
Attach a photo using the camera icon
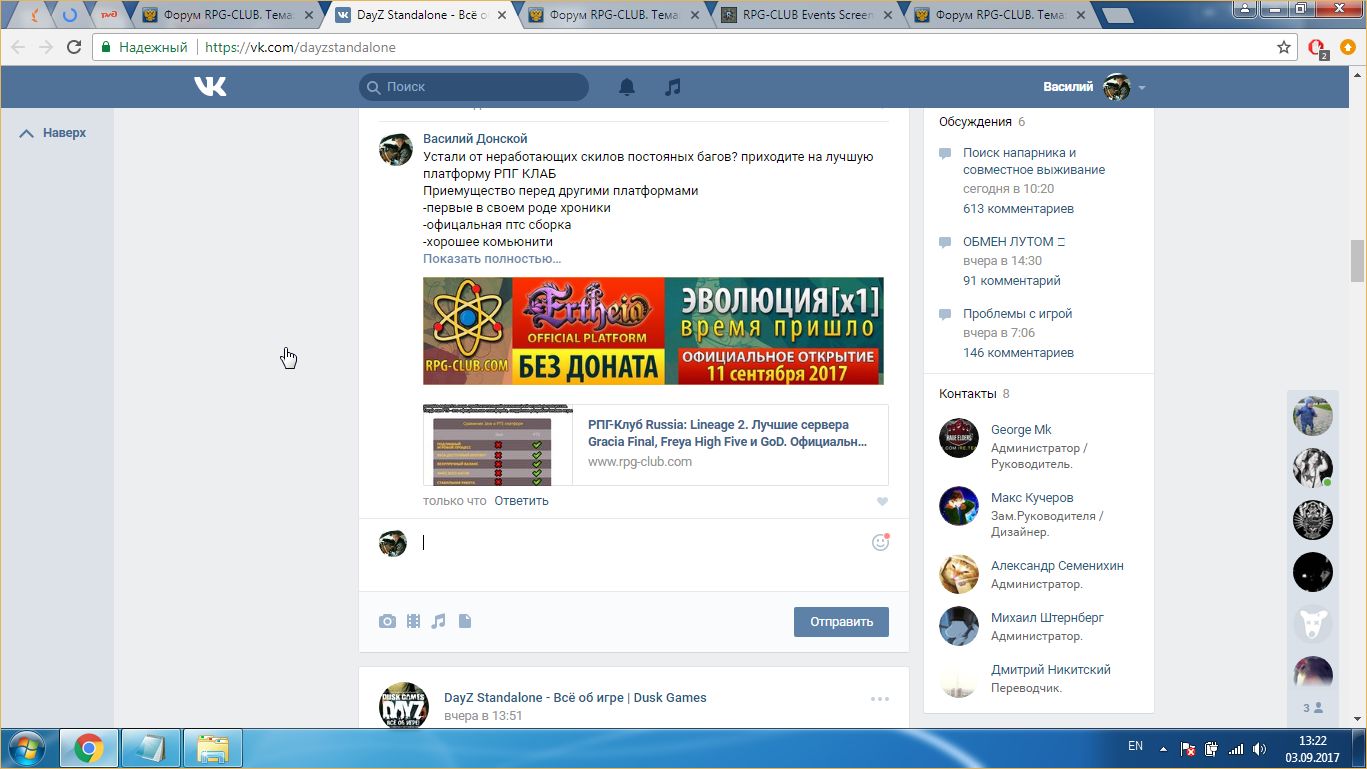point(387,621)
